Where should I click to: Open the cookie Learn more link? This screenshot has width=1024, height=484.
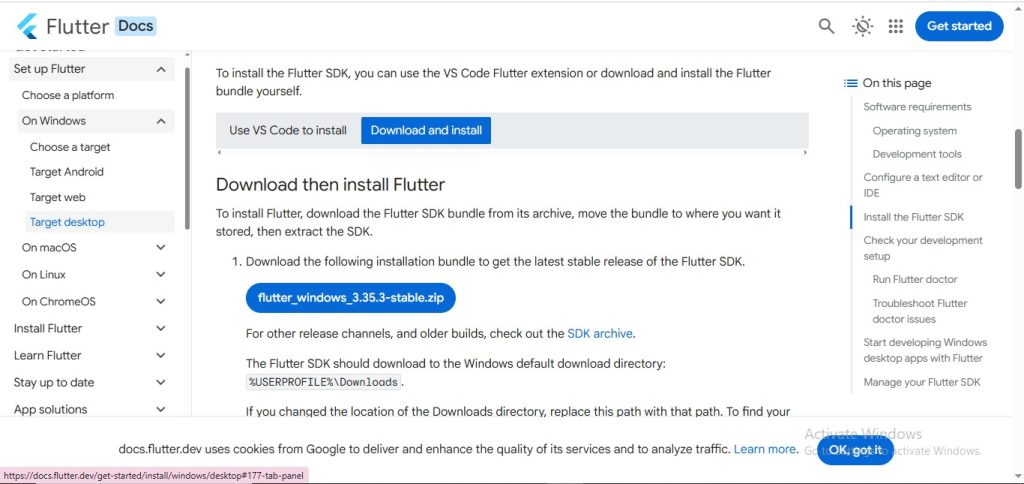pyautogui.click(x=765, y=449)
